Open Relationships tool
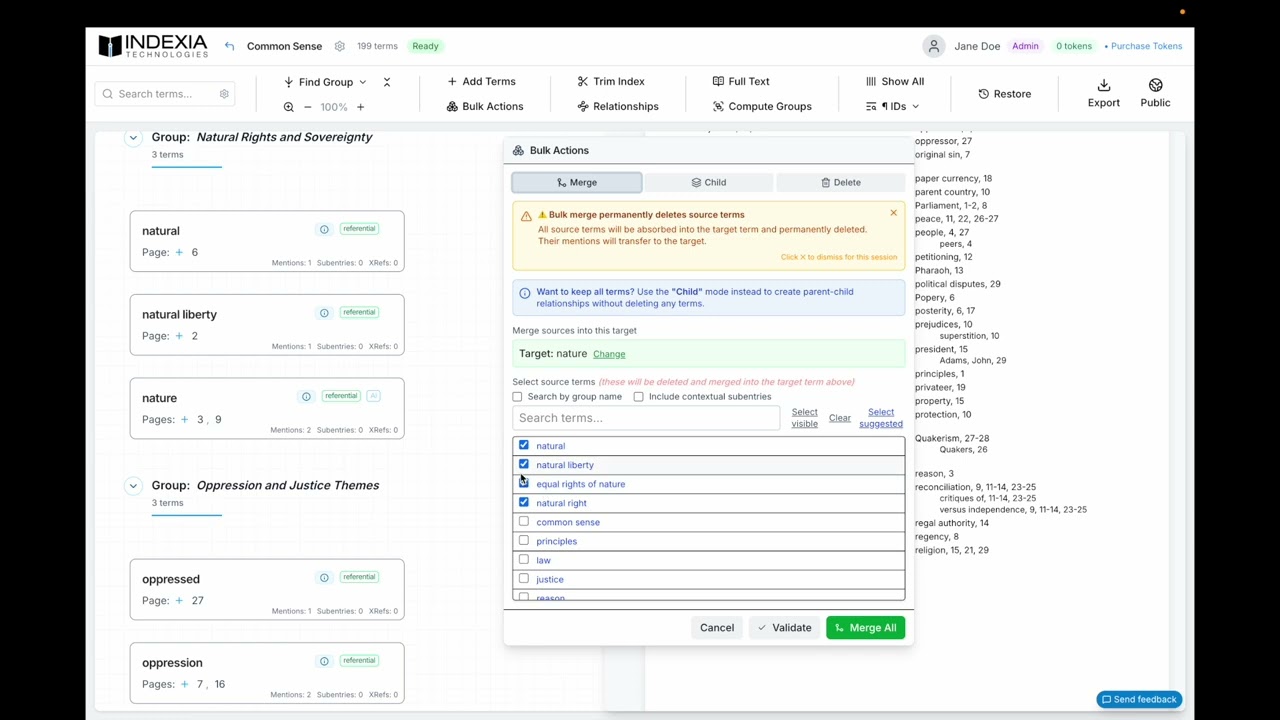 click(x=618, y=107)
